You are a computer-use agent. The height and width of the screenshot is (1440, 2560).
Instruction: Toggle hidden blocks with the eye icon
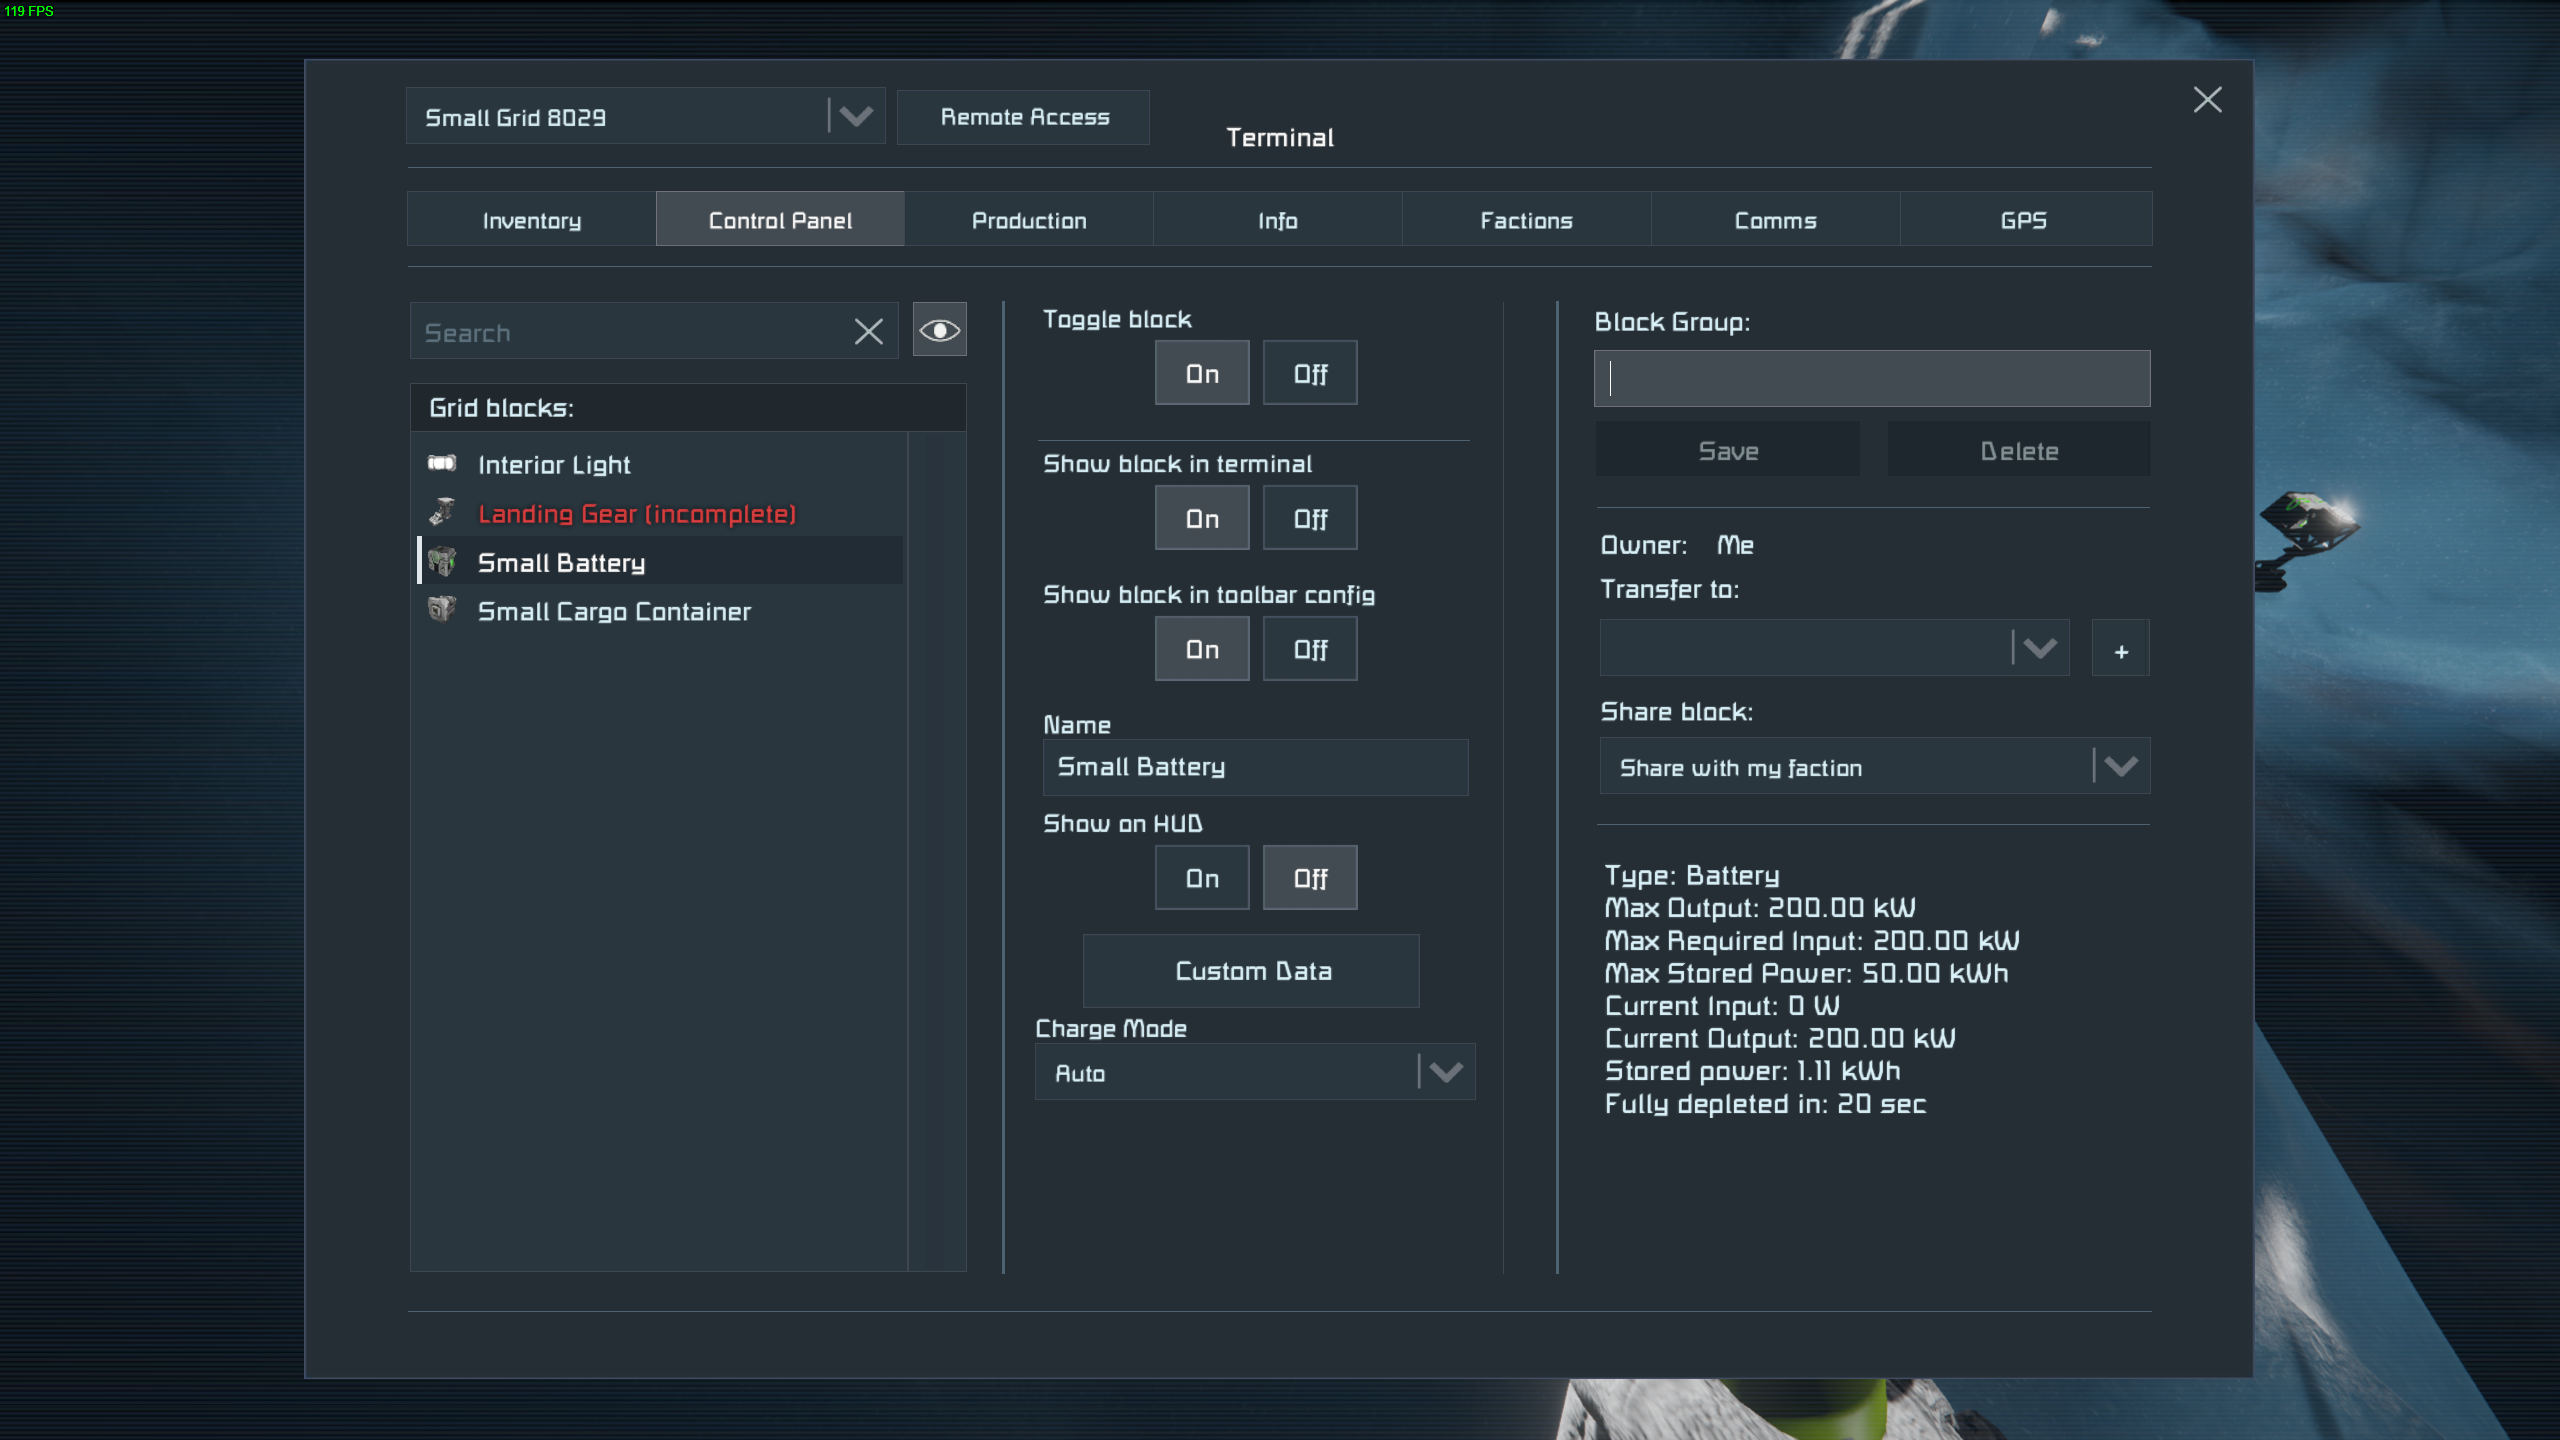(x=939, y=330)
